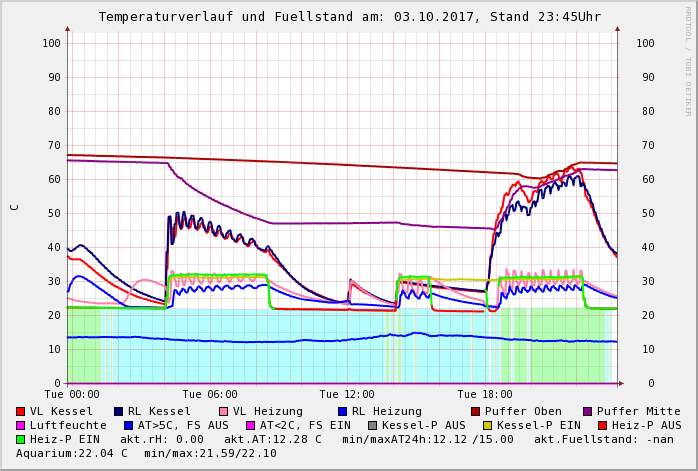Click the Tue 12:00 time axis label
Screen dimensions: 698x471
coord(347,395)
